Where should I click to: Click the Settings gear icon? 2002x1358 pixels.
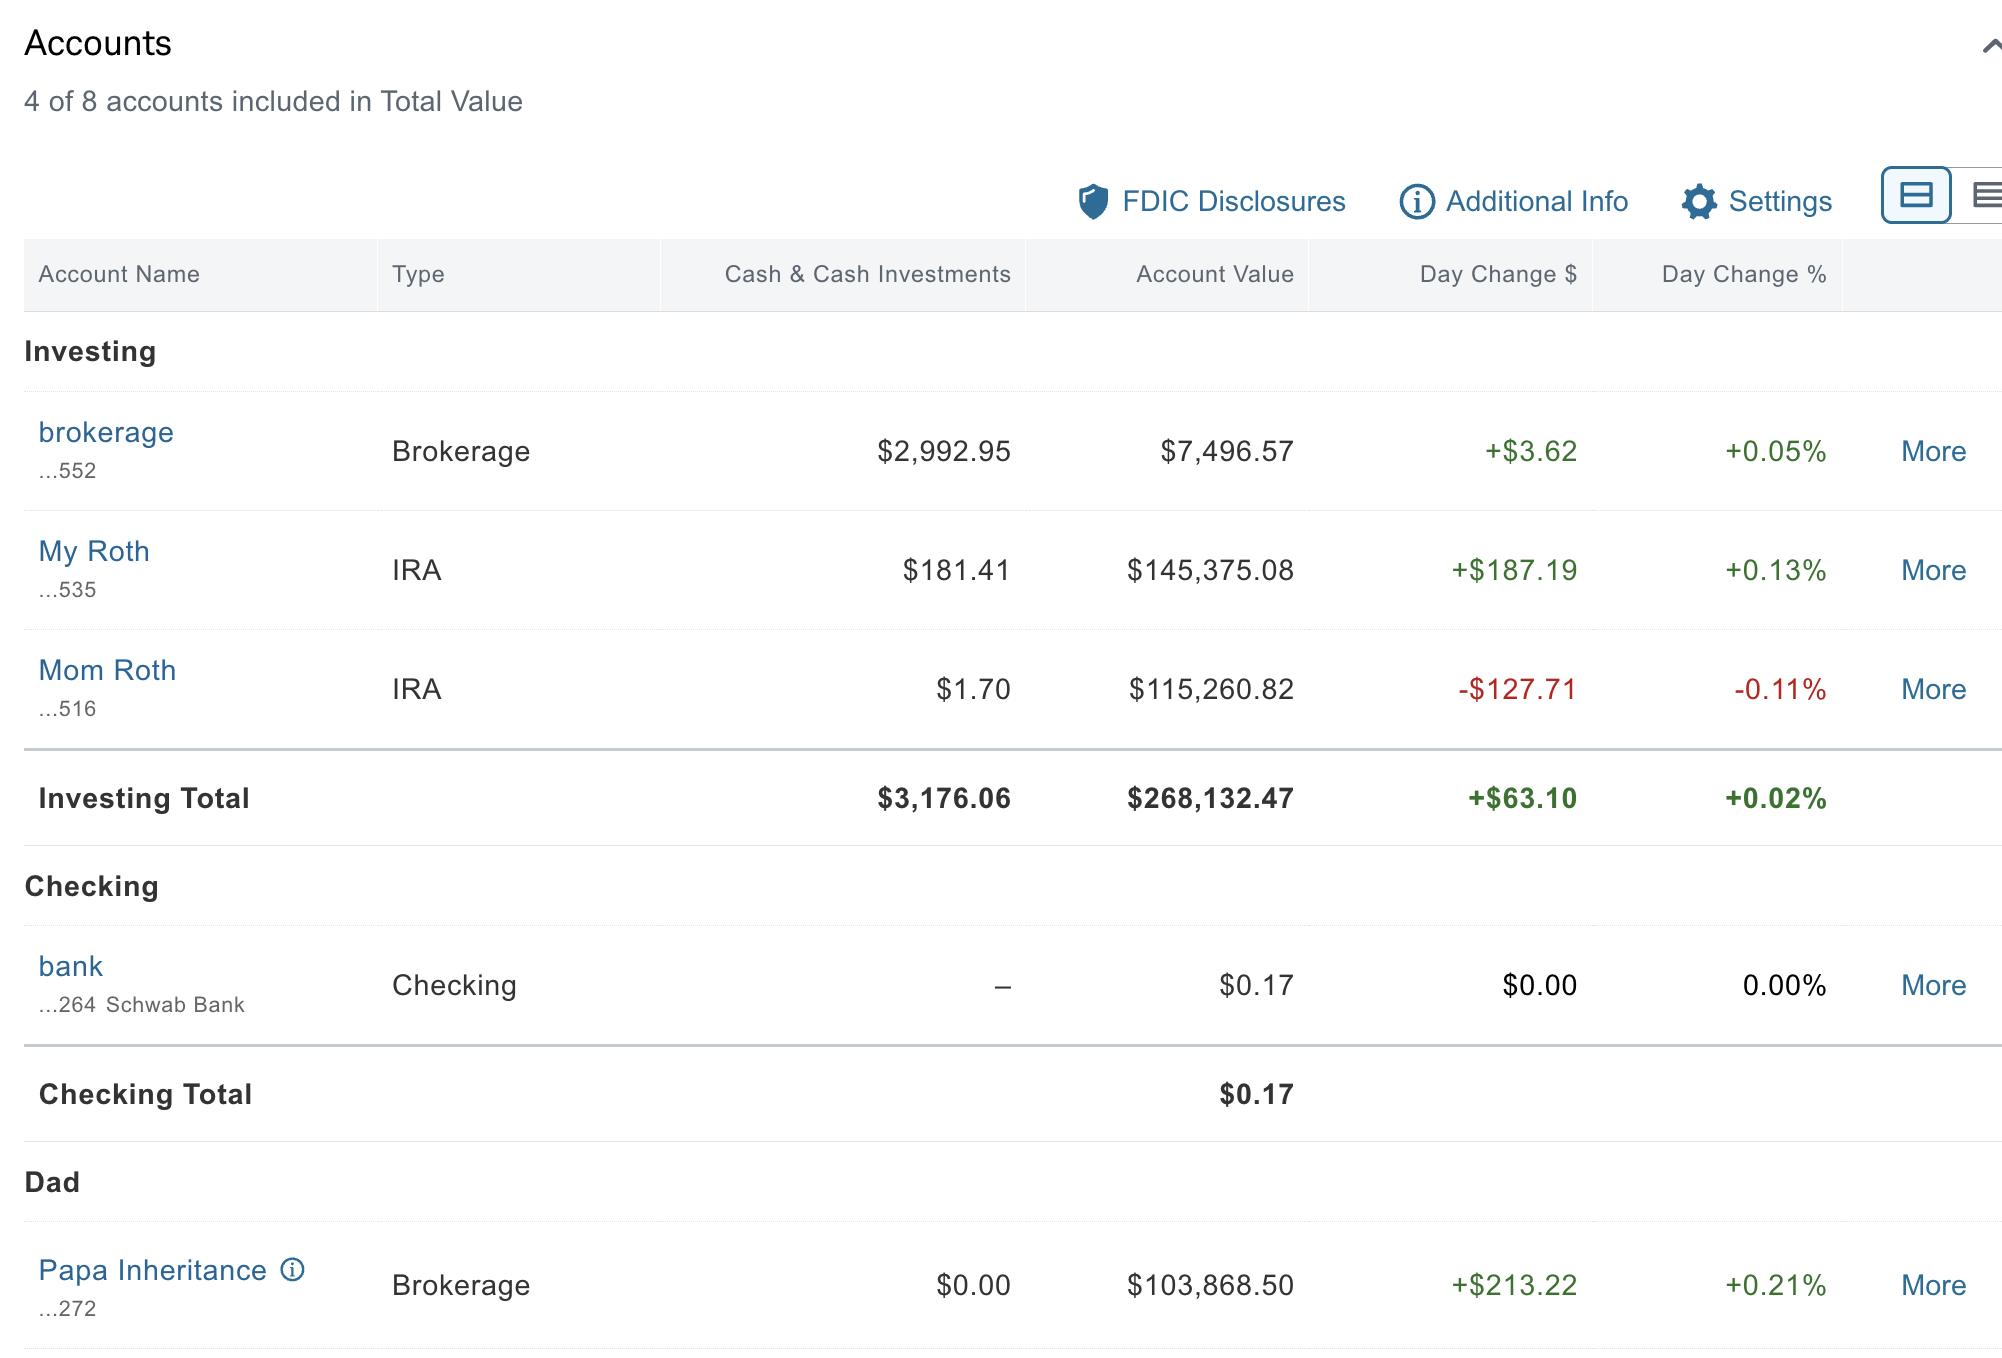pyautogui.click(x=1699, y=201)
